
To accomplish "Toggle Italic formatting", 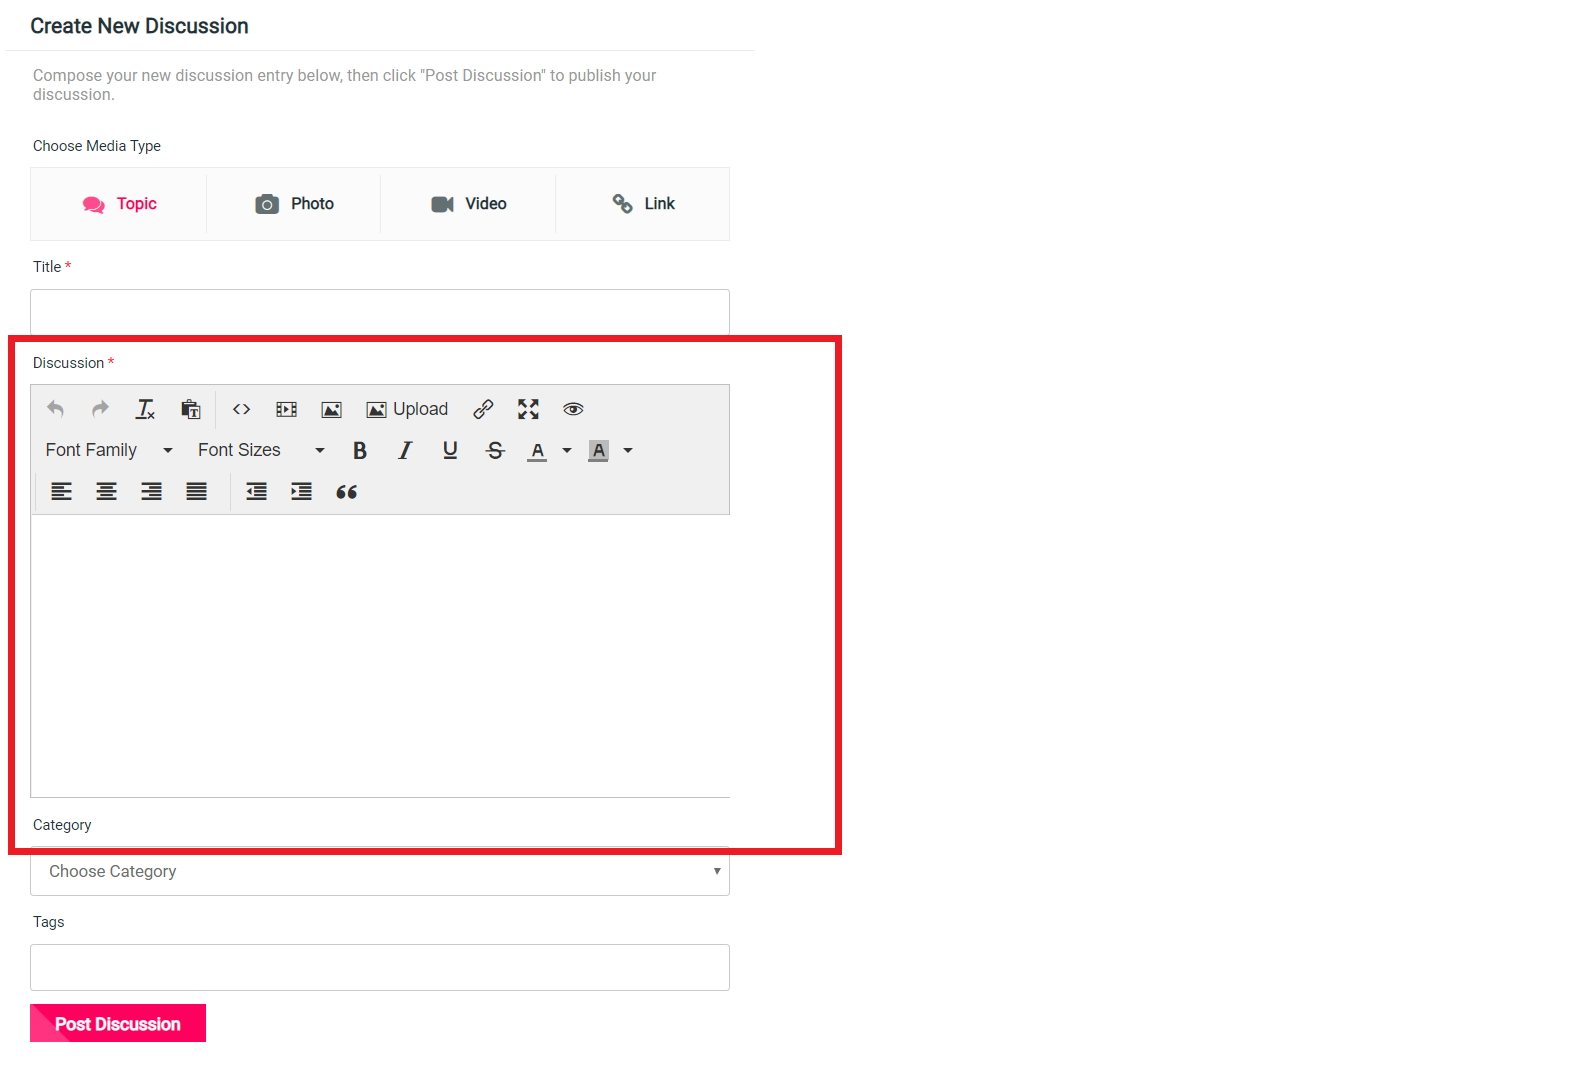I will tap(405, 450).
